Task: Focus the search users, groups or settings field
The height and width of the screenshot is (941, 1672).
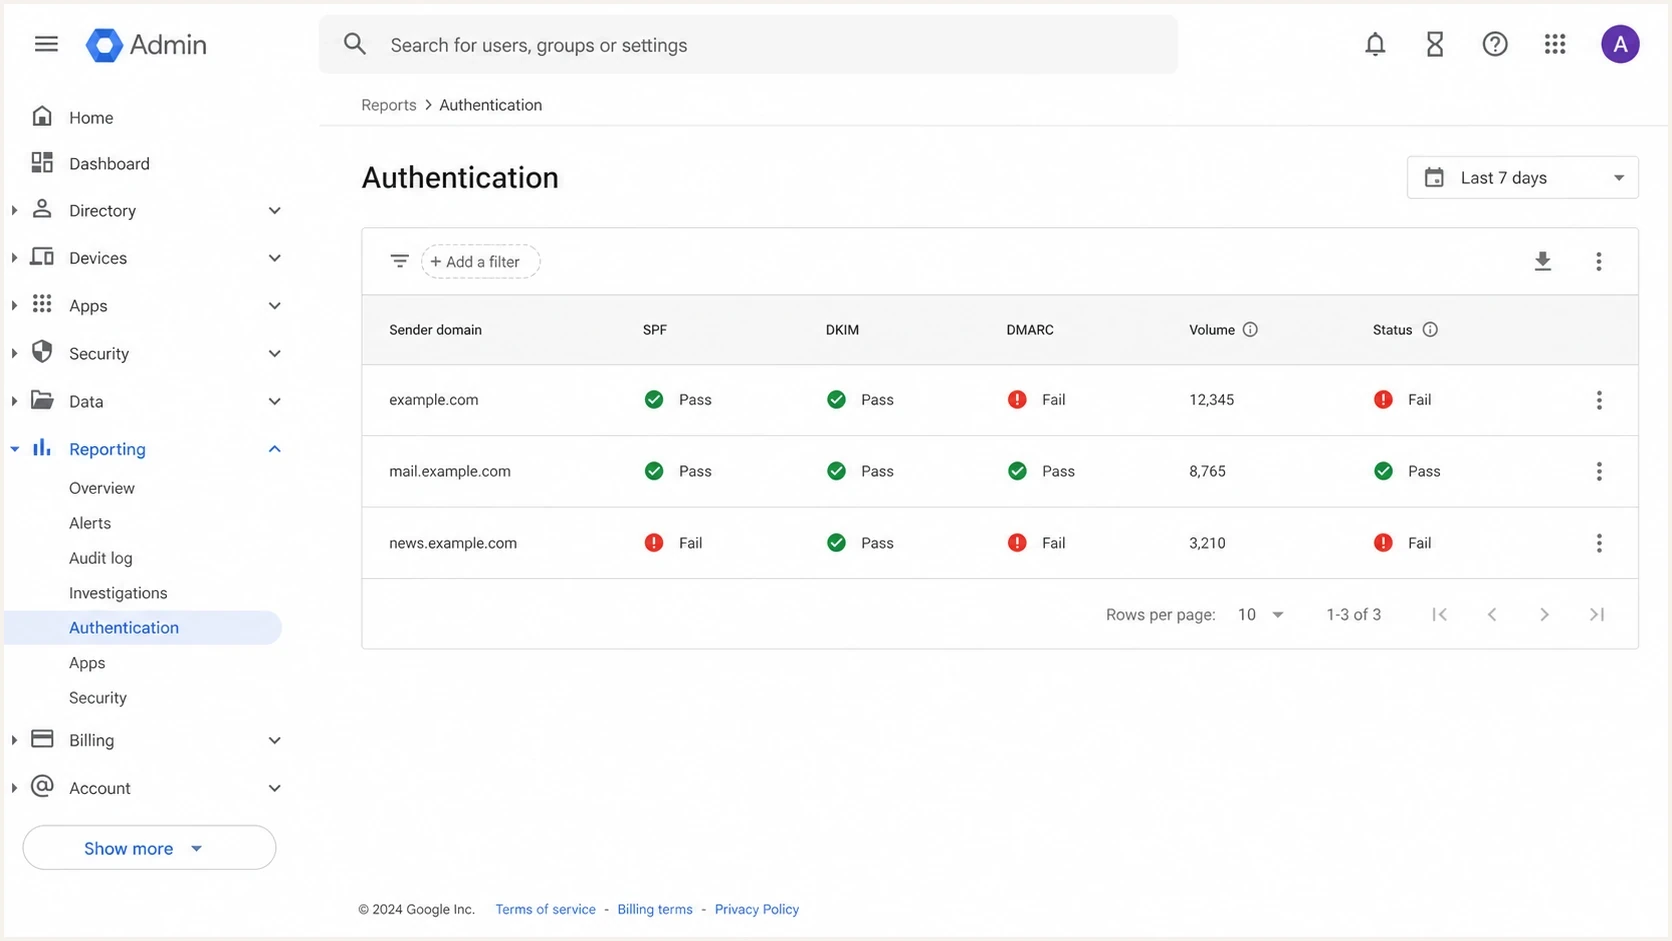Action: point(748,45)
